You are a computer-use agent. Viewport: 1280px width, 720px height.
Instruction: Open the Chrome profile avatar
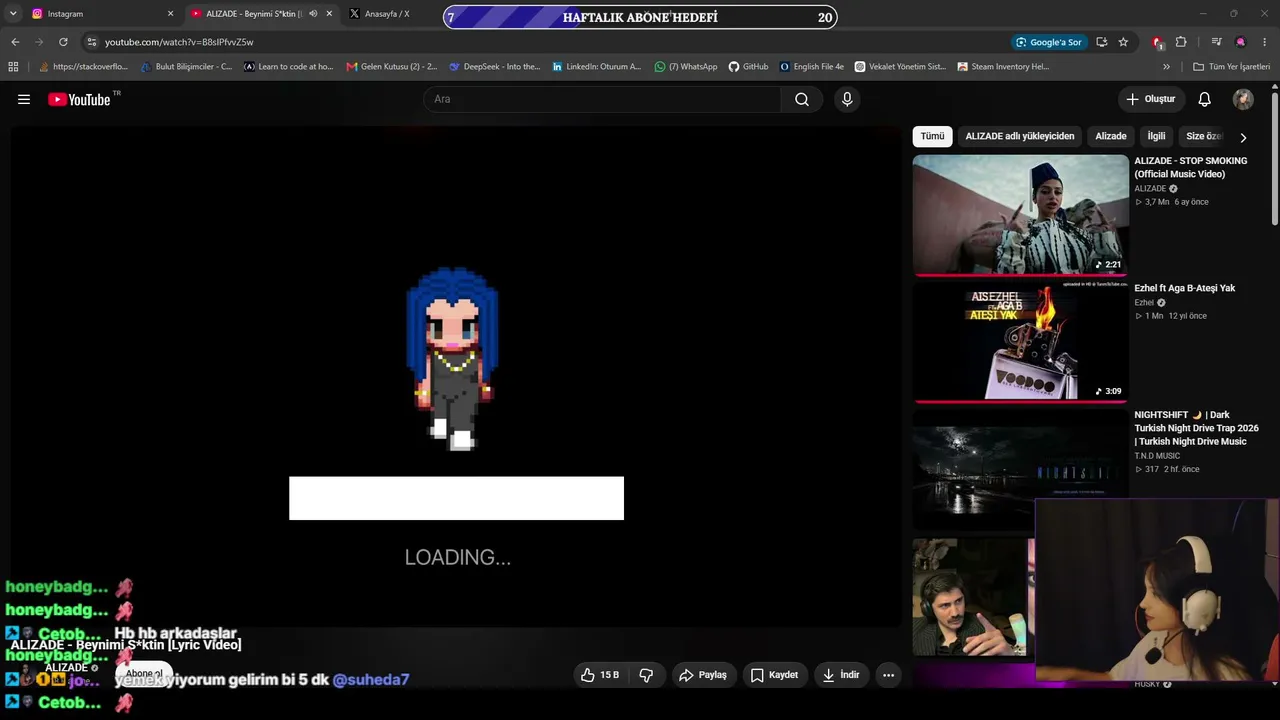coord(1240,42)
